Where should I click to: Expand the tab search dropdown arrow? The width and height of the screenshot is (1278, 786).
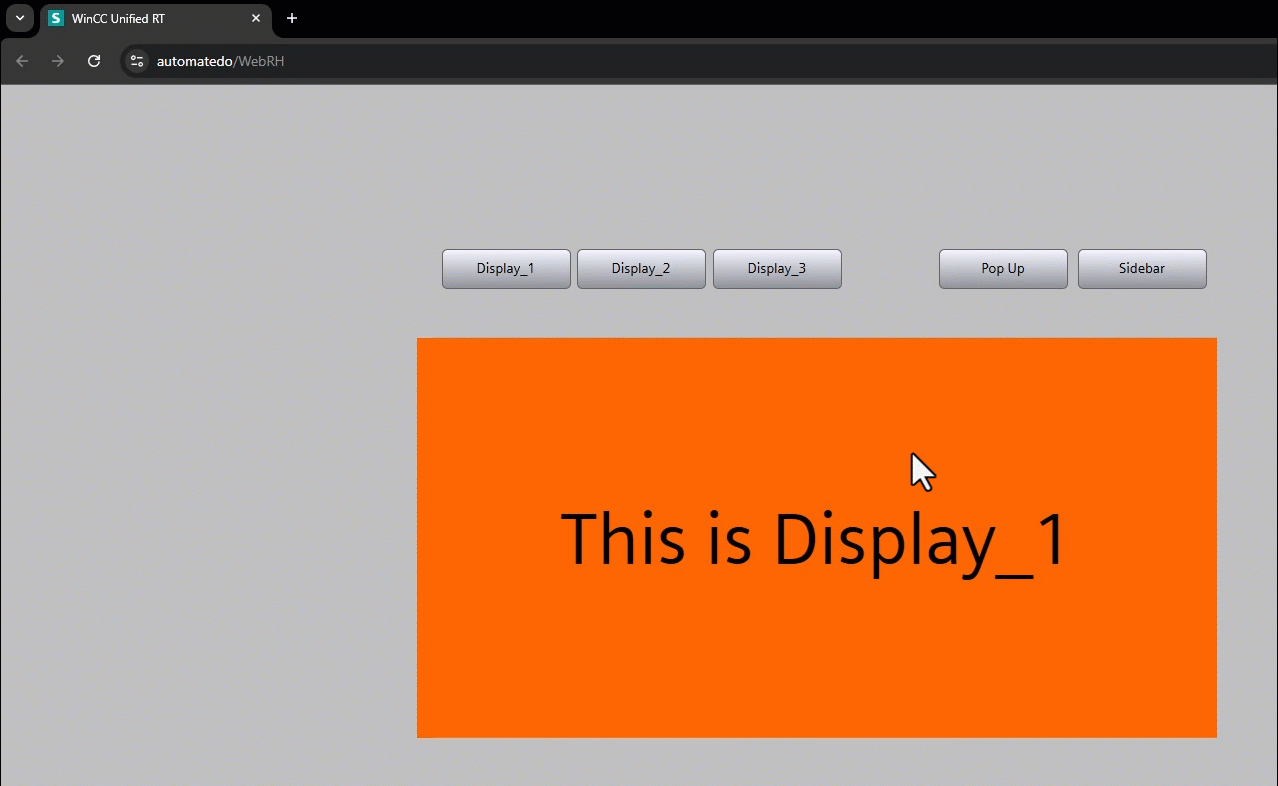[x=19, y=18]
